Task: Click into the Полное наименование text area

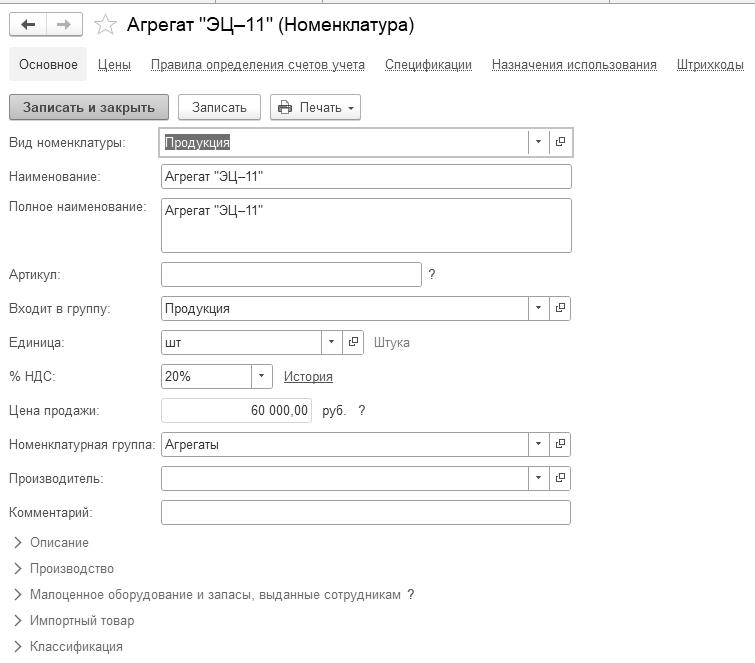Action: coord(366,225)
